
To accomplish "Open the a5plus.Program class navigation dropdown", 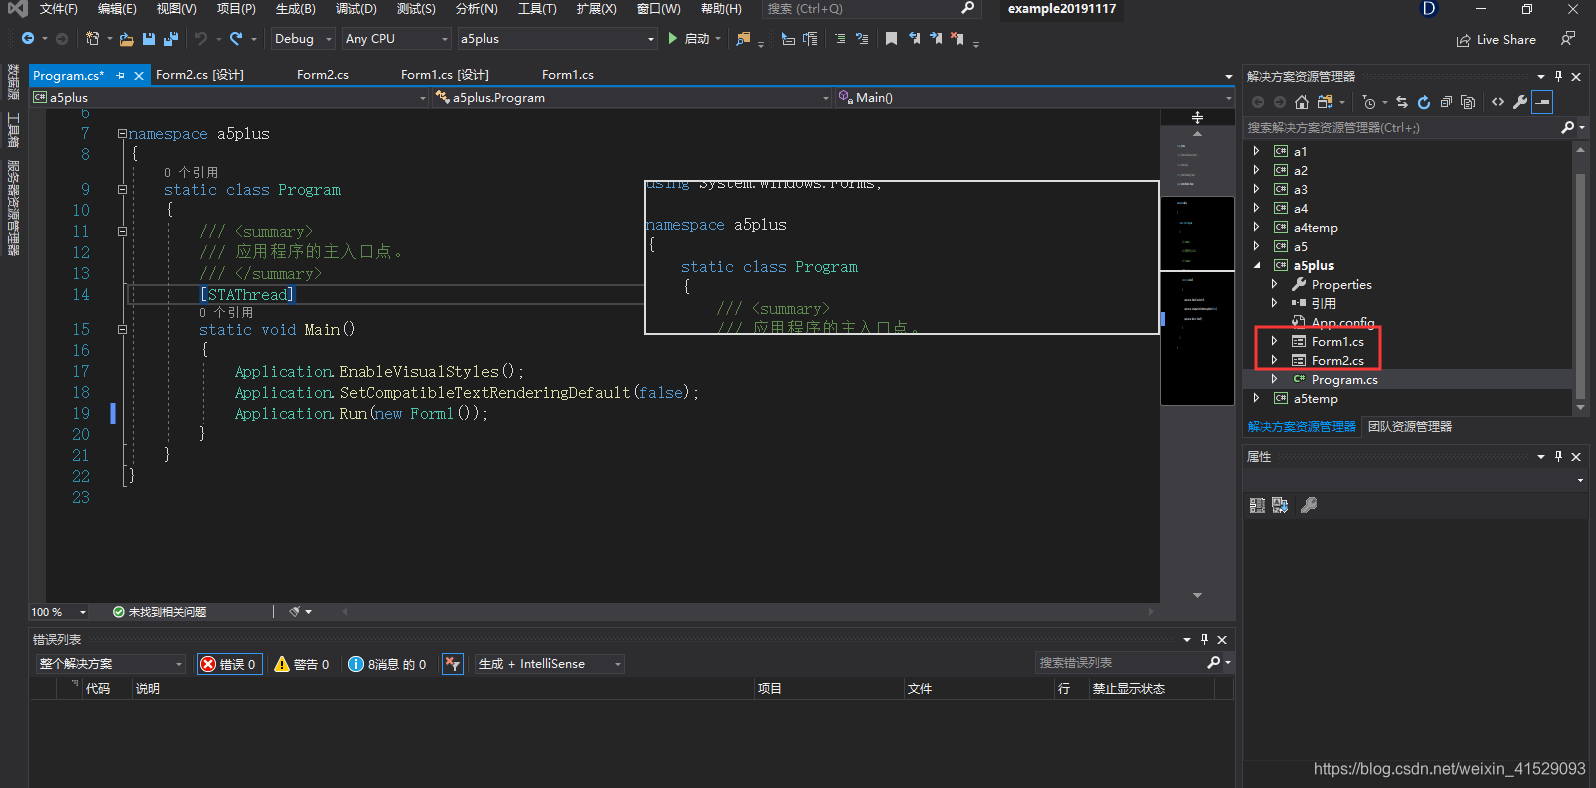I will [632, 98].
